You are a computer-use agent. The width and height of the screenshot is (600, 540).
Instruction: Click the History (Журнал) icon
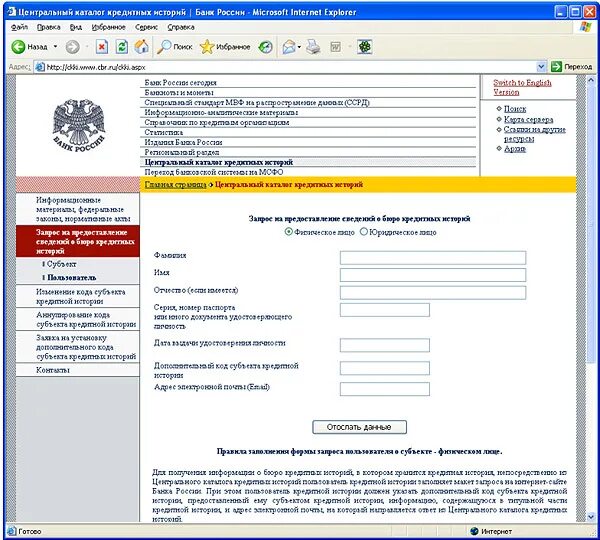[x=265, y=47]
